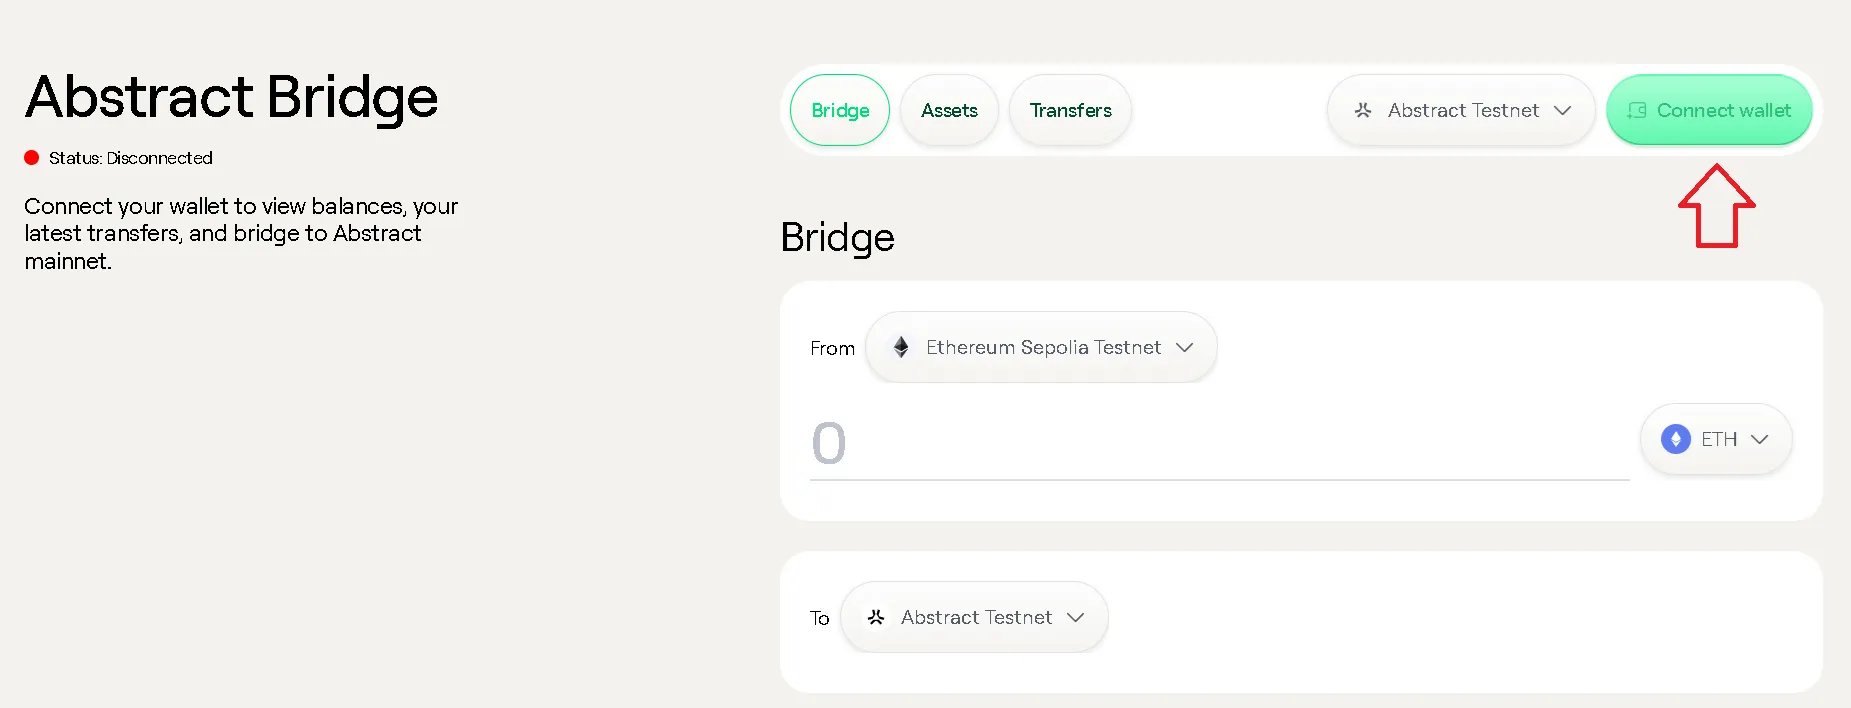This screenshot has height=708, width=1851.
Task: Click the red upward arrow annotation
Action: 1716,205
